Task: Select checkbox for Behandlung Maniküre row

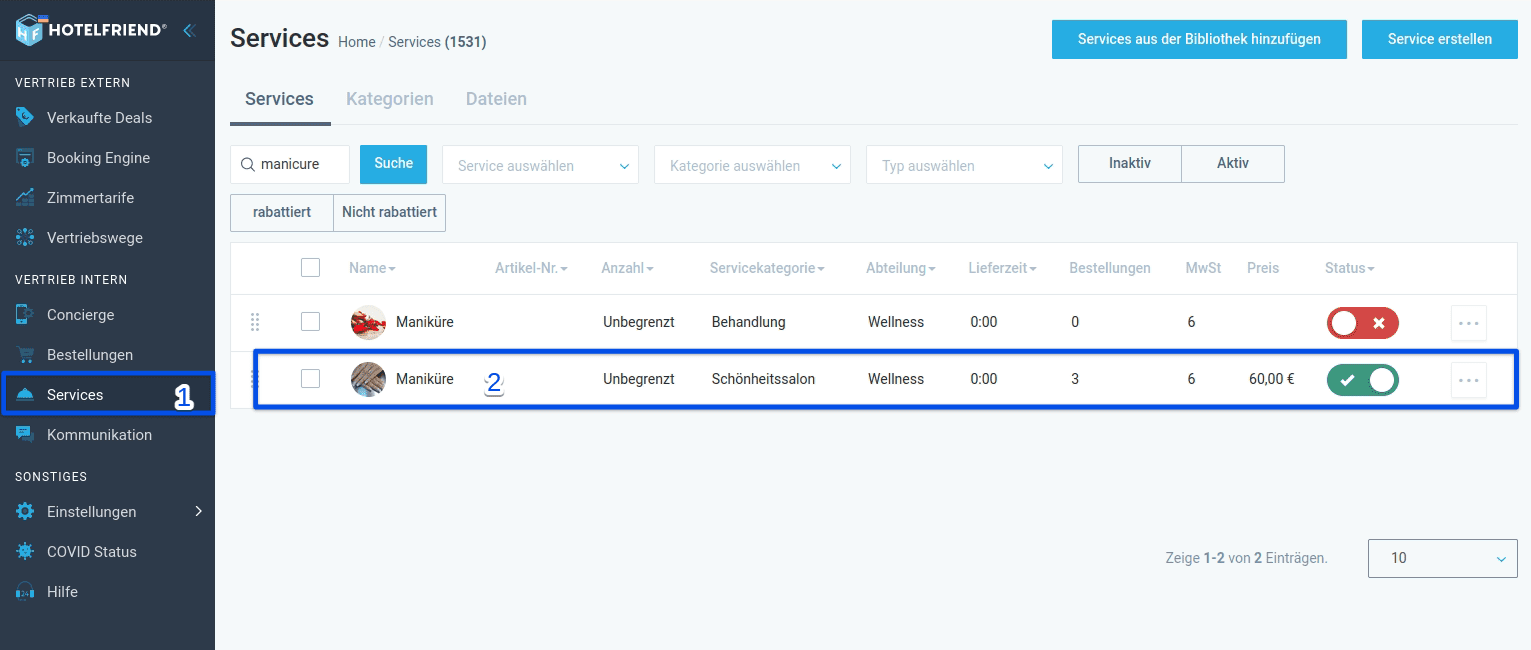Action: 310,321
